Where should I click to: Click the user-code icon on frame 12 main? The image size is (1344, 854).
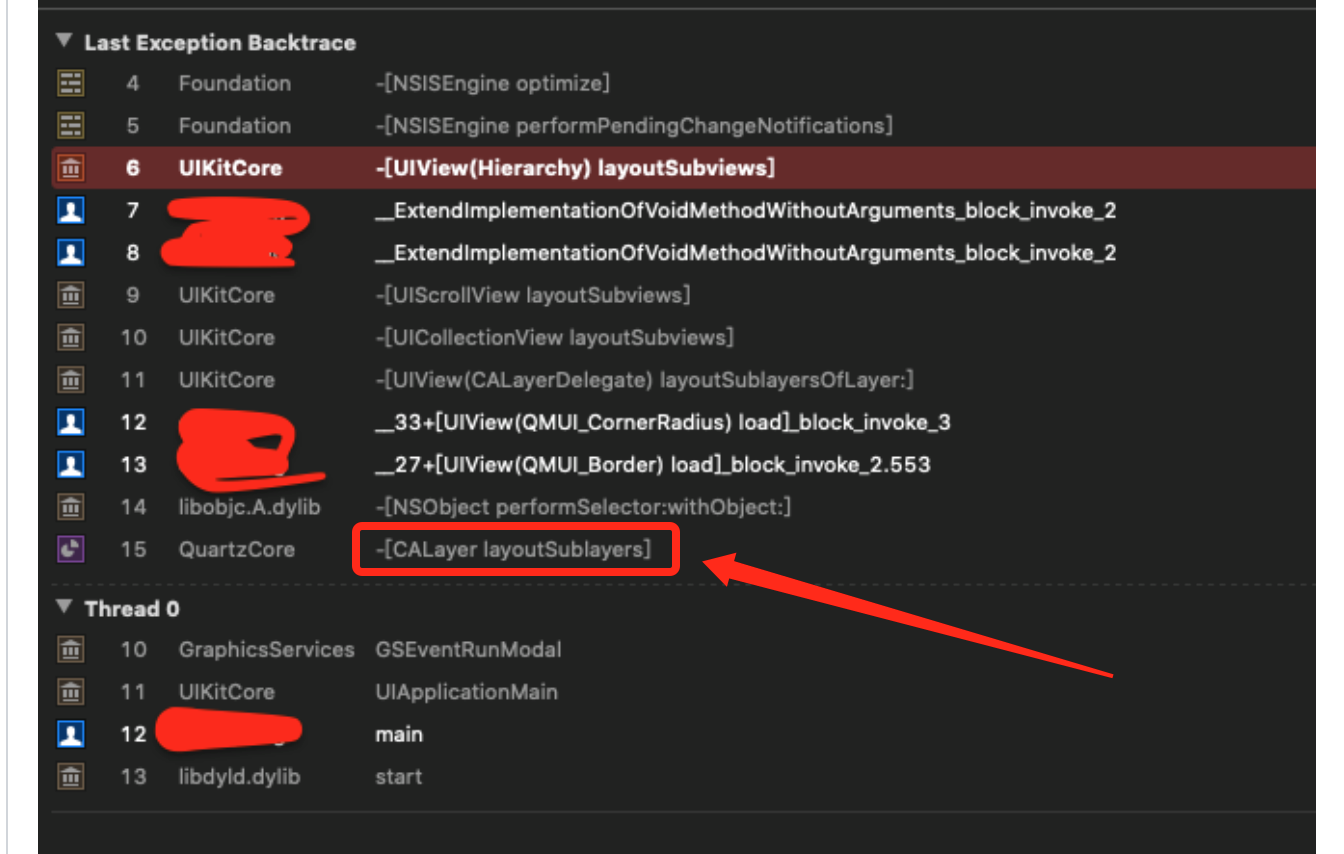click(70, 733)
